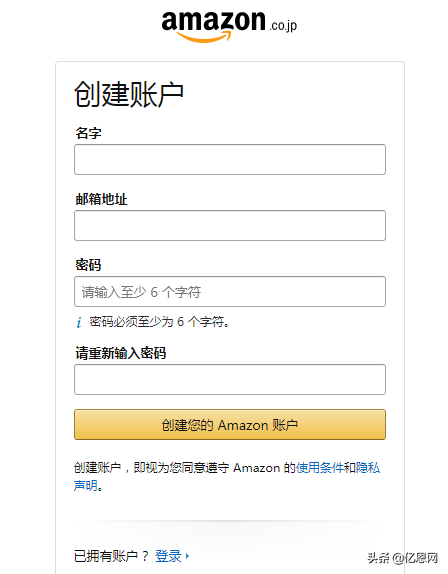Focus the 密码 password input field
The height and width of the screenshot is (574, 448).
[230, 291]
